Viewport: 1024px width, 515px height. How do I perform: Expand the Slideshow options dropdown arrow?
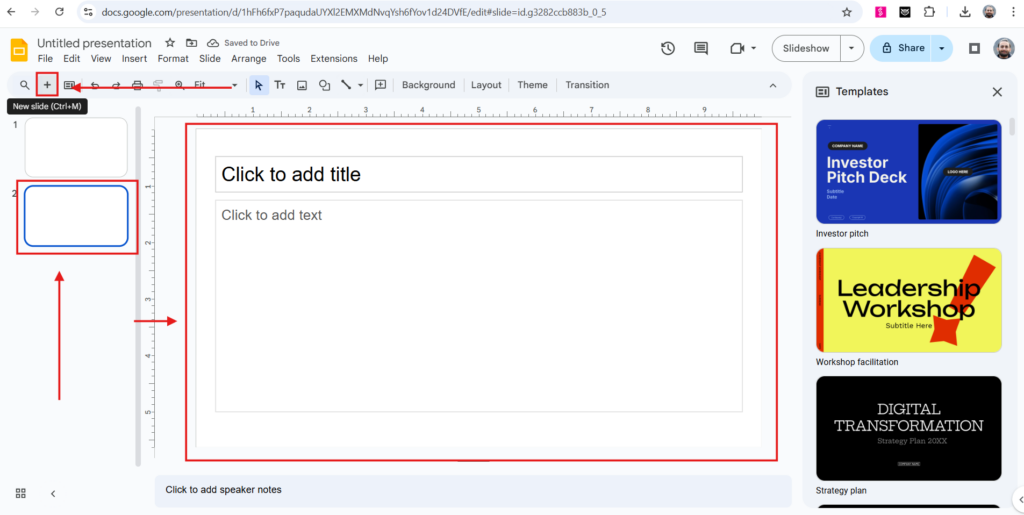(851, 48)
